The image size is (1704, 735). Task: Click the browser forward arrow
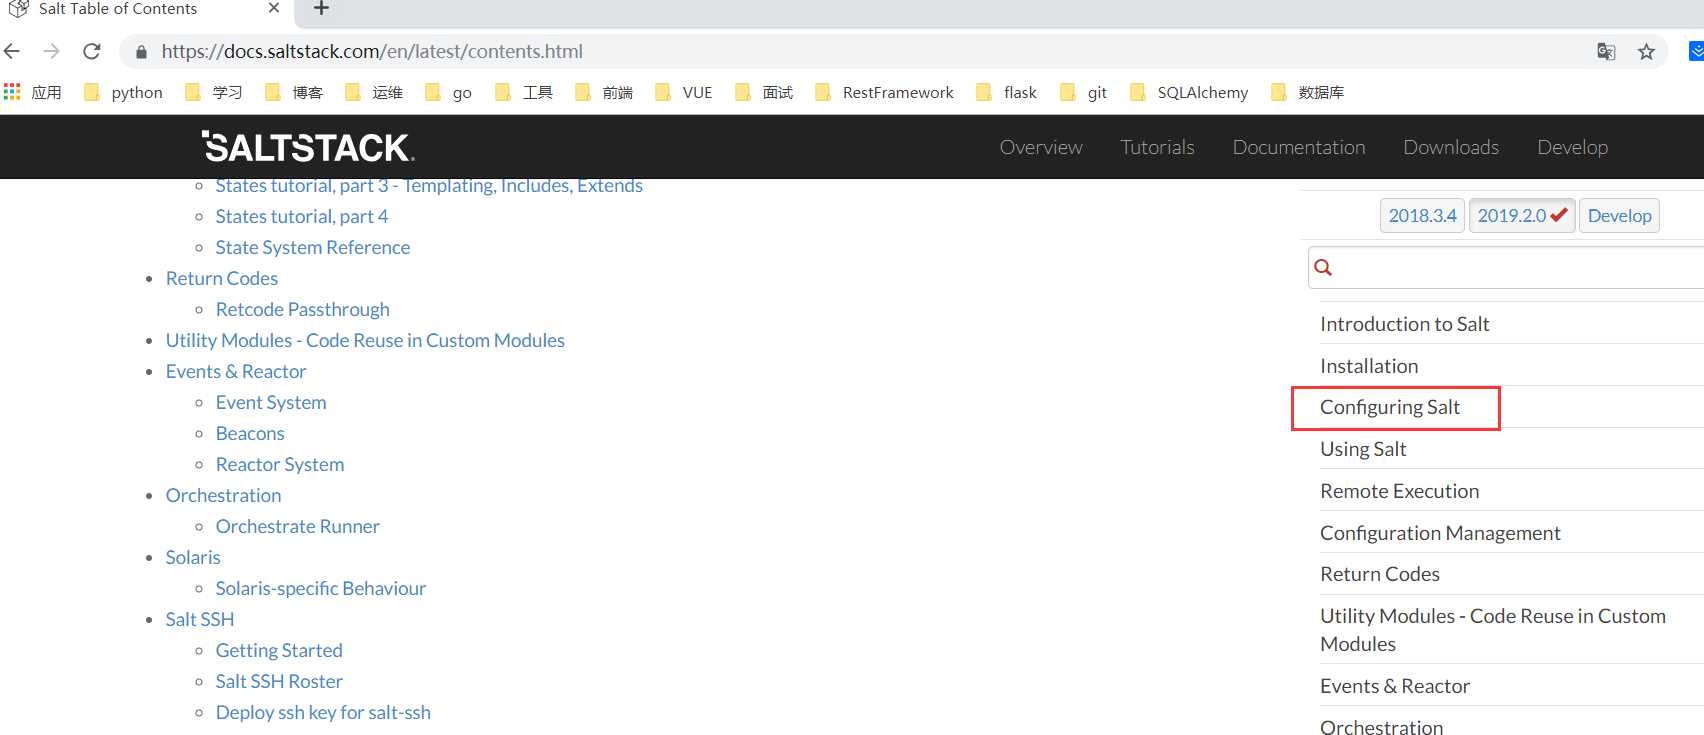click(x=52, y=51)
